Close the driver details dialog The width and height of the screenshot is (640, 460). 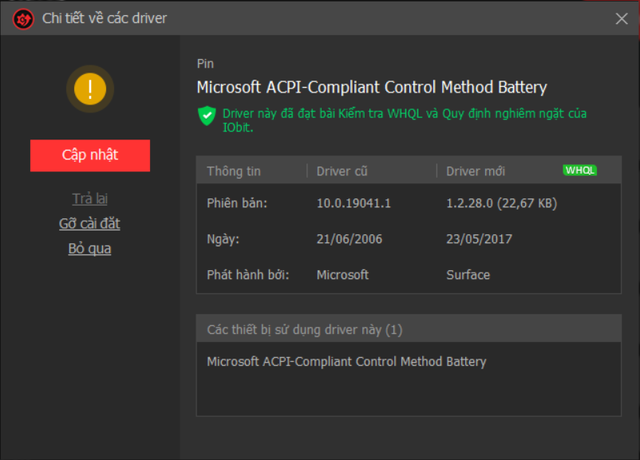click(621, 18)
